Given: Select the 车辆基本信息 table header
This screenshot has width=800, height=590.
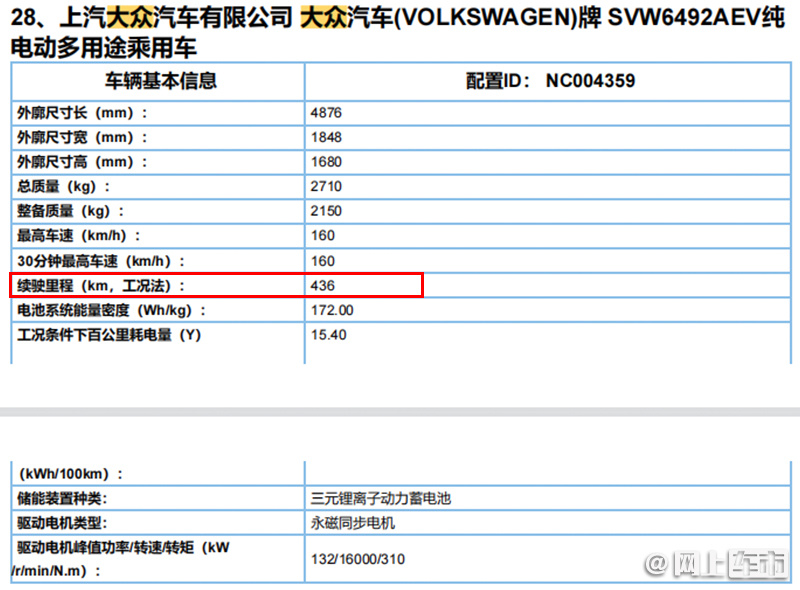Looking at the screenshot, I should click(161, 81).
